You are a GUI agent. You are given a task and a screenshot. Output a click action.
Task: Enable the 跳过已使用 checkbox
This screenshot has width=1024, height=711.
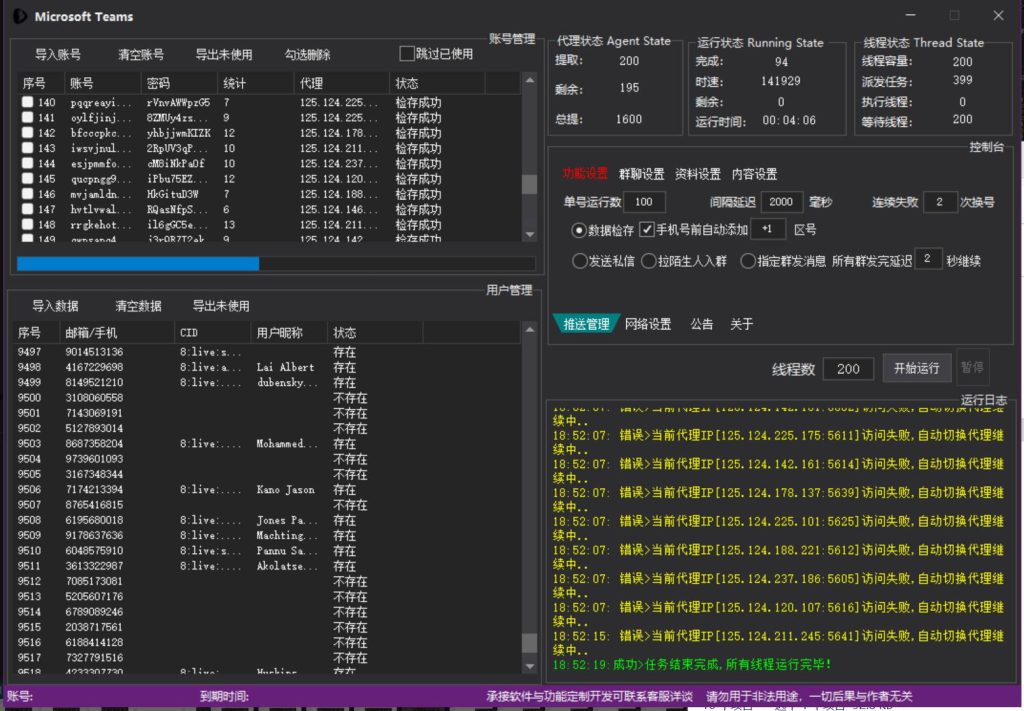[407, 54]
